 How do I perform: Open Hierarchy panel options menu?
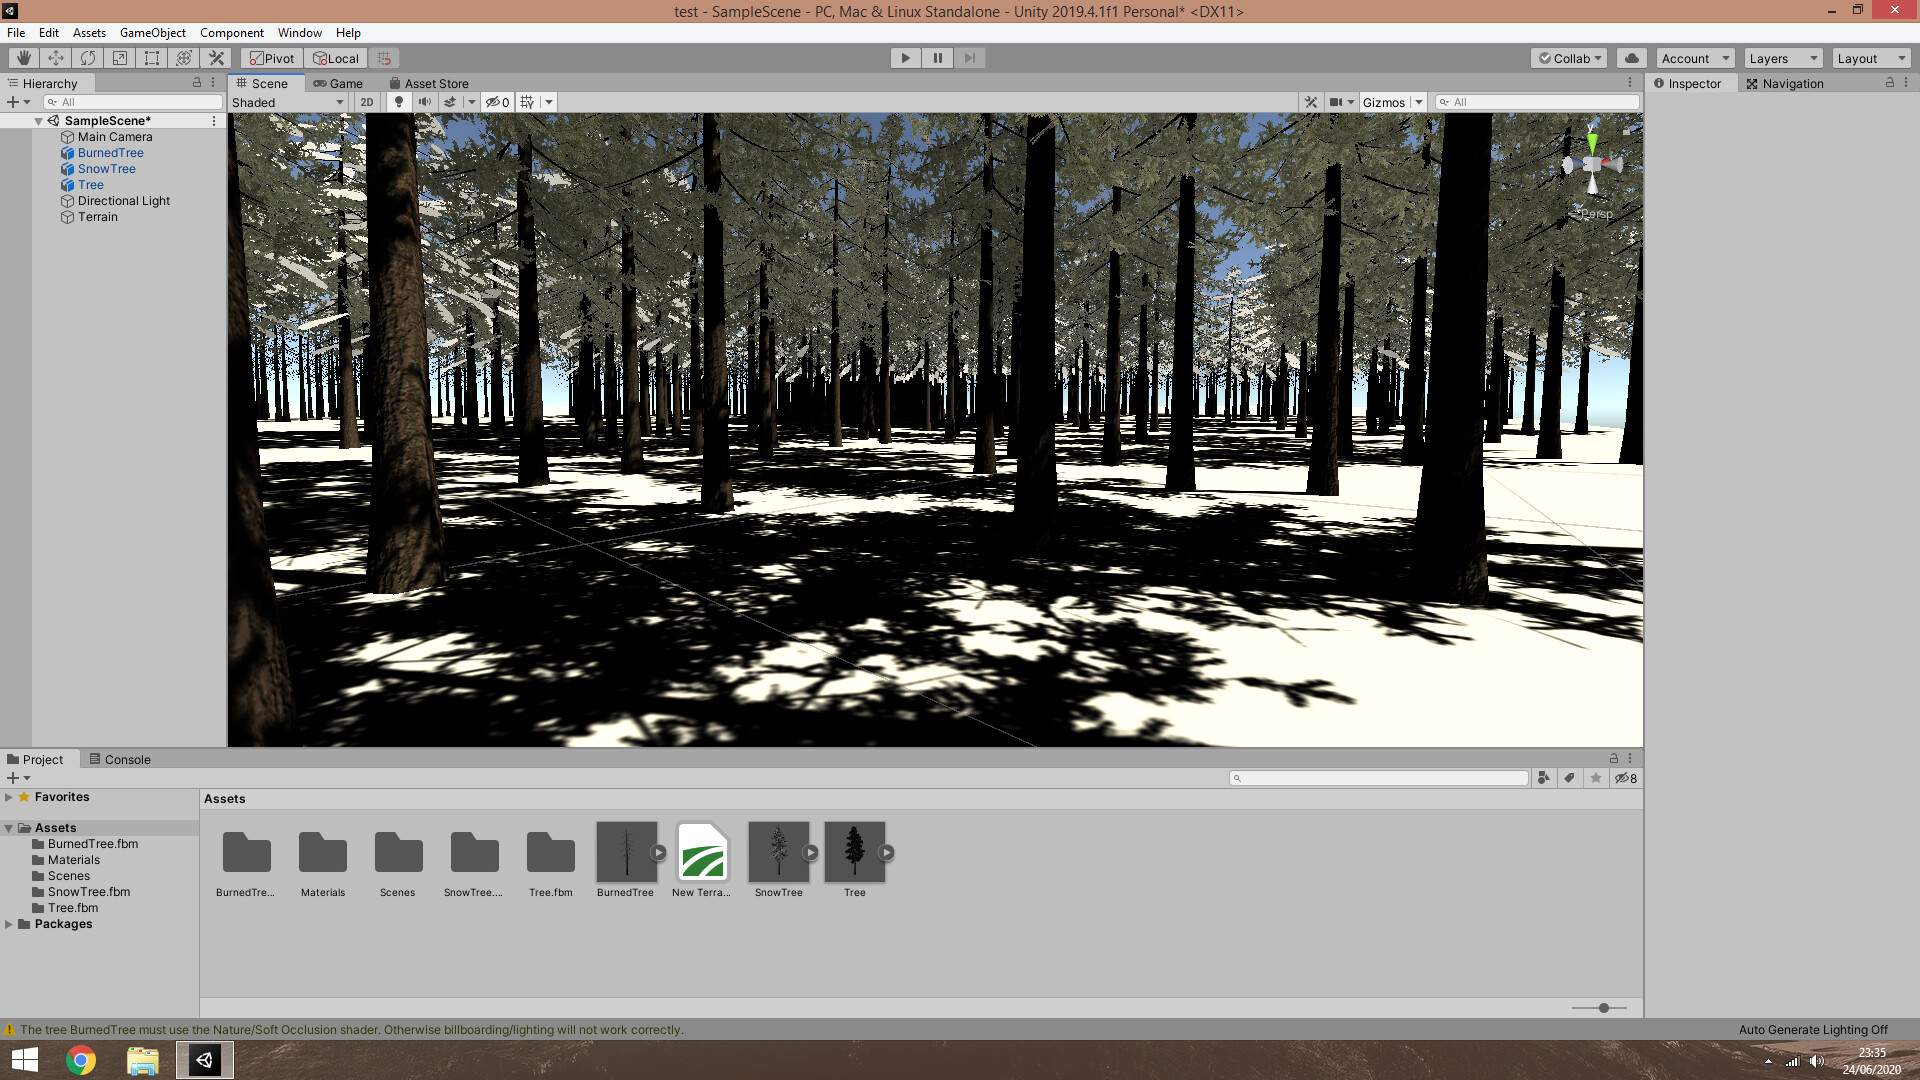click(213, 83)
